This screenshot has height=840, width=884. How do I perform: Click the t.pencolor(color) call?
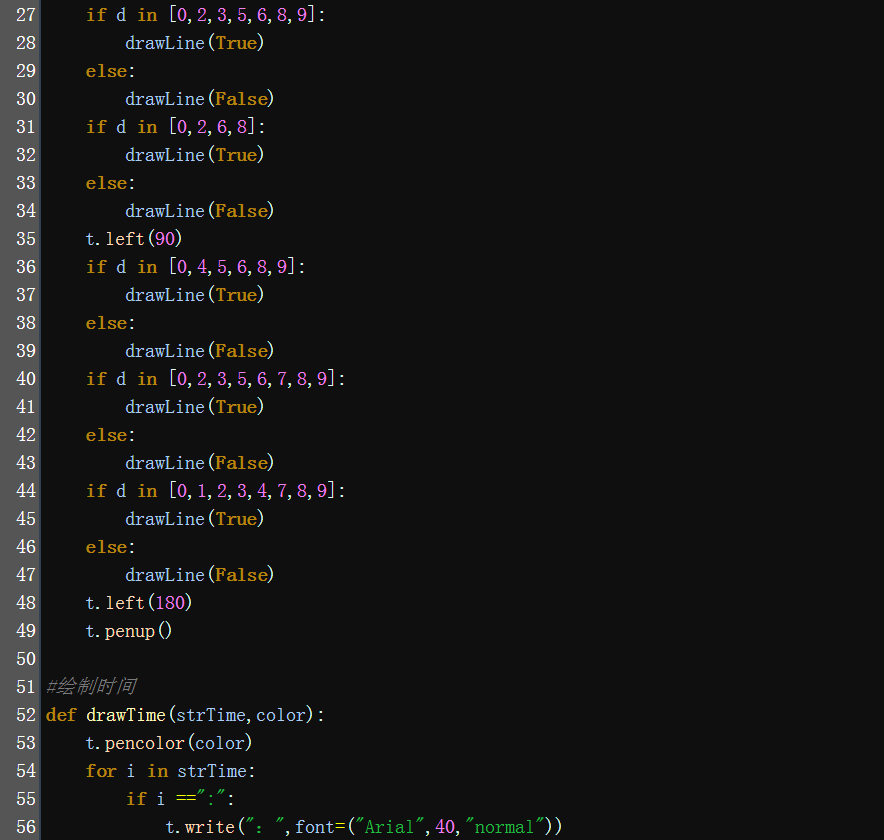click(169, 743)
